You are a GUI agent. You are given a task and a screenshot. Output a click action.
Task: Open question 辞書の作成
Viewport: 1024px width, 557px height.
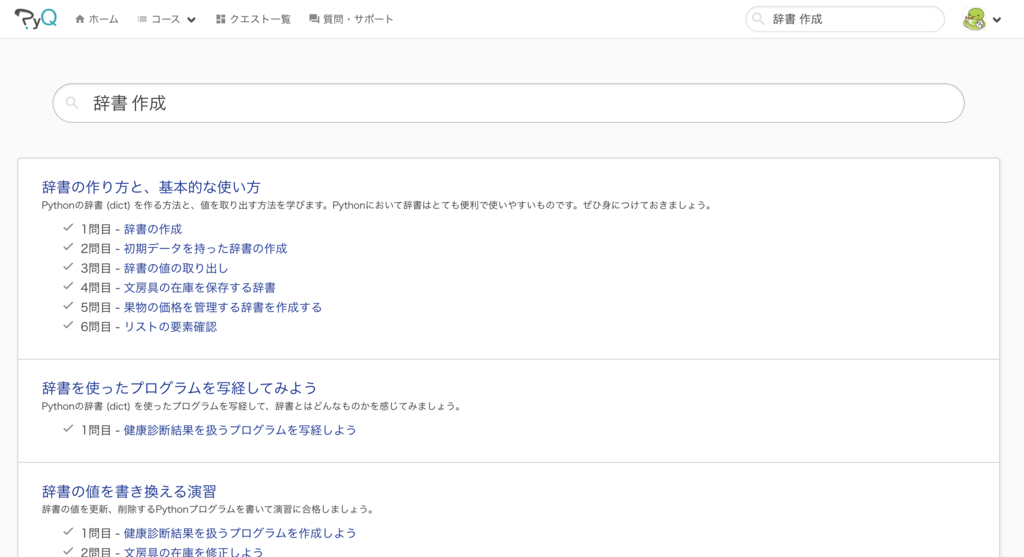pos(153,229)
